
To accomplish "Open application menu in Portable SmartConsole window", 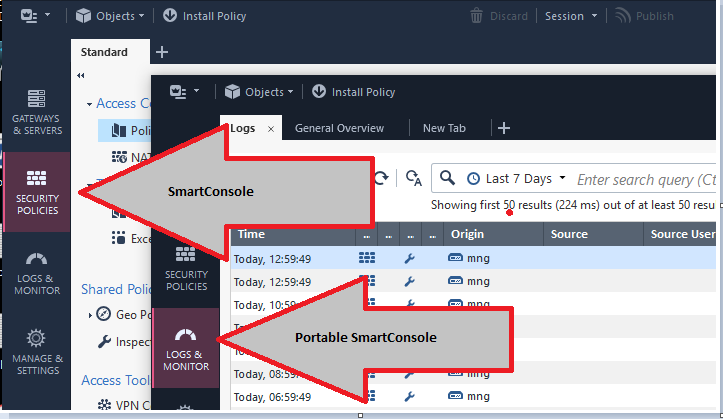I will 184,92.
